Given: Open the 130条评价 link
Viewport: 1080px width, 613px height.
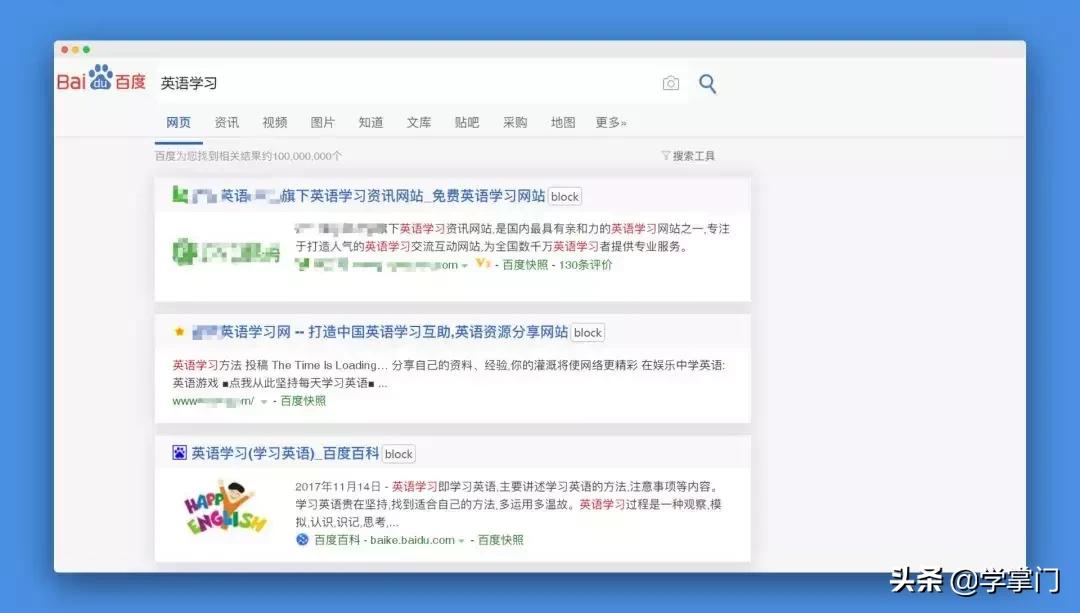Looking at the screenshot, I should (586, 265).
